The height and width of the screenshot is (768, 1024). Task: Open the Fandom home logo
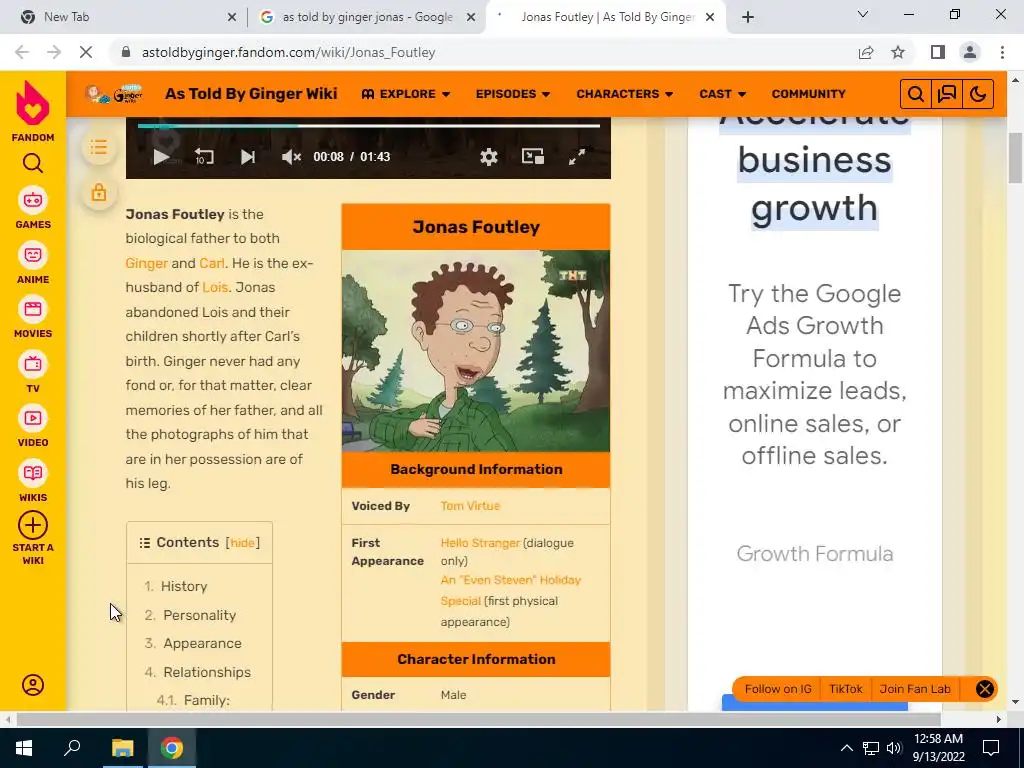pyautogui.click(x=33, y=111)
